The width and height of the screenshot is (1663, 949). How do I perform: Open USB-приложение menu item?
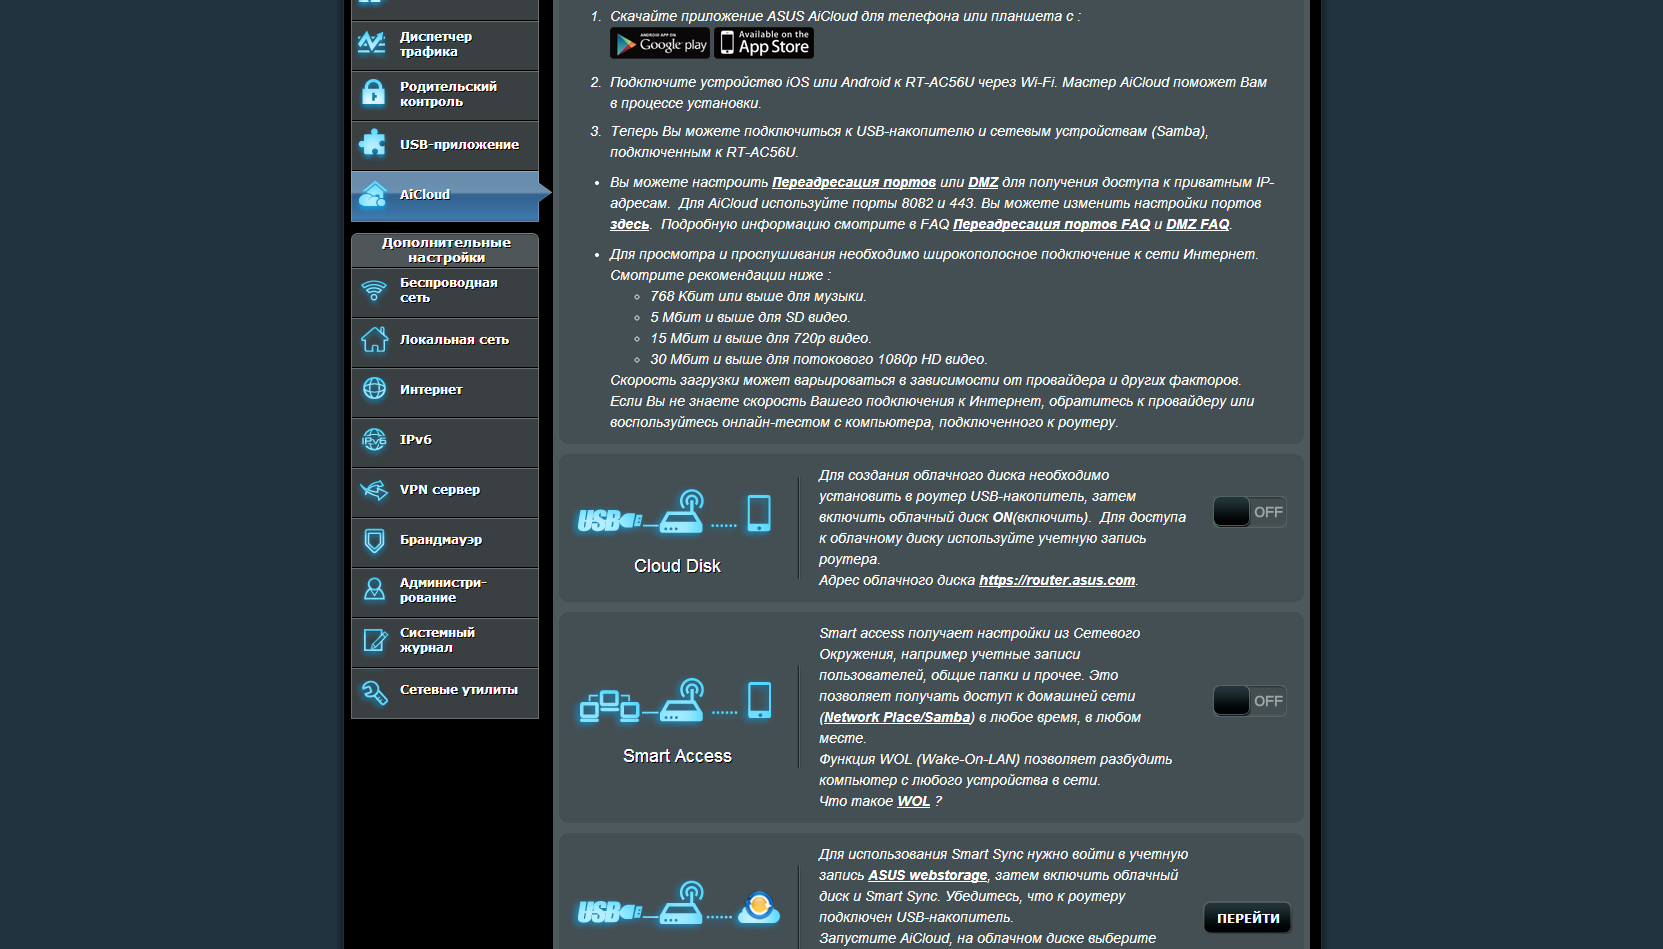445,145
